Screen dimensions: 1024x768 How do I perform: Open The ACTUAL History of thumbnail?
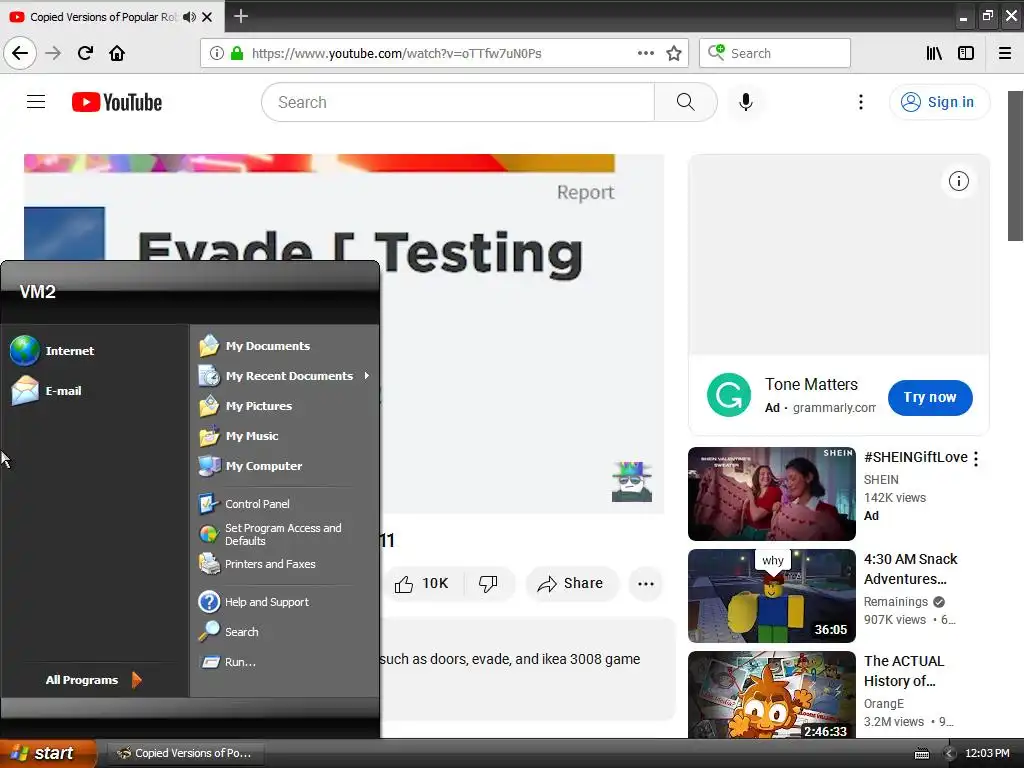tap(771, 695)
